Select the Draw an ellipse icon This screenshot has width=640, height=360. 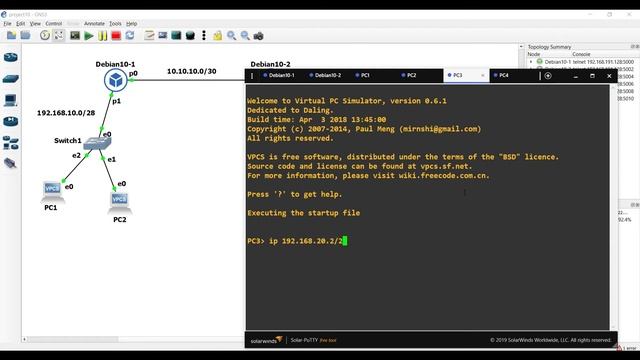[190, 36]
